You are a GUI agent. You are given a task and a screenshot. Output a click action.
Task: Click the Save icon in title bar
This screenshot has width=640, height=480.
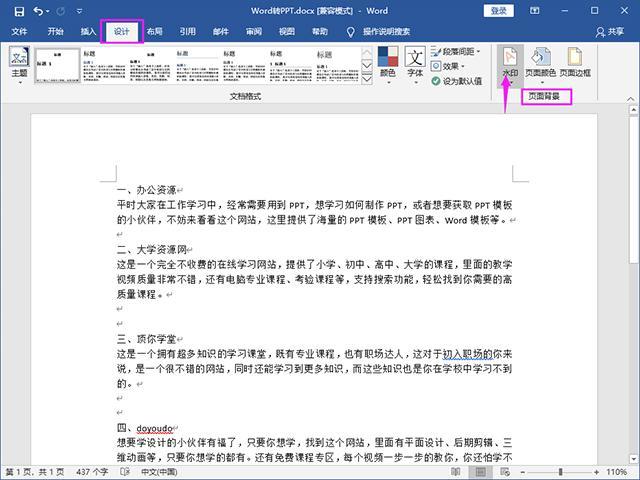pos(19,11)
